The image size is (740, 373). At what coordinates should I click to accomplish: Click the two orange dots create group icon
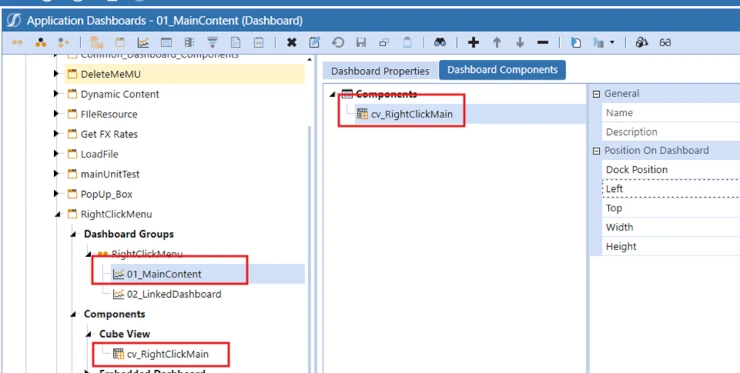[17, 42]
